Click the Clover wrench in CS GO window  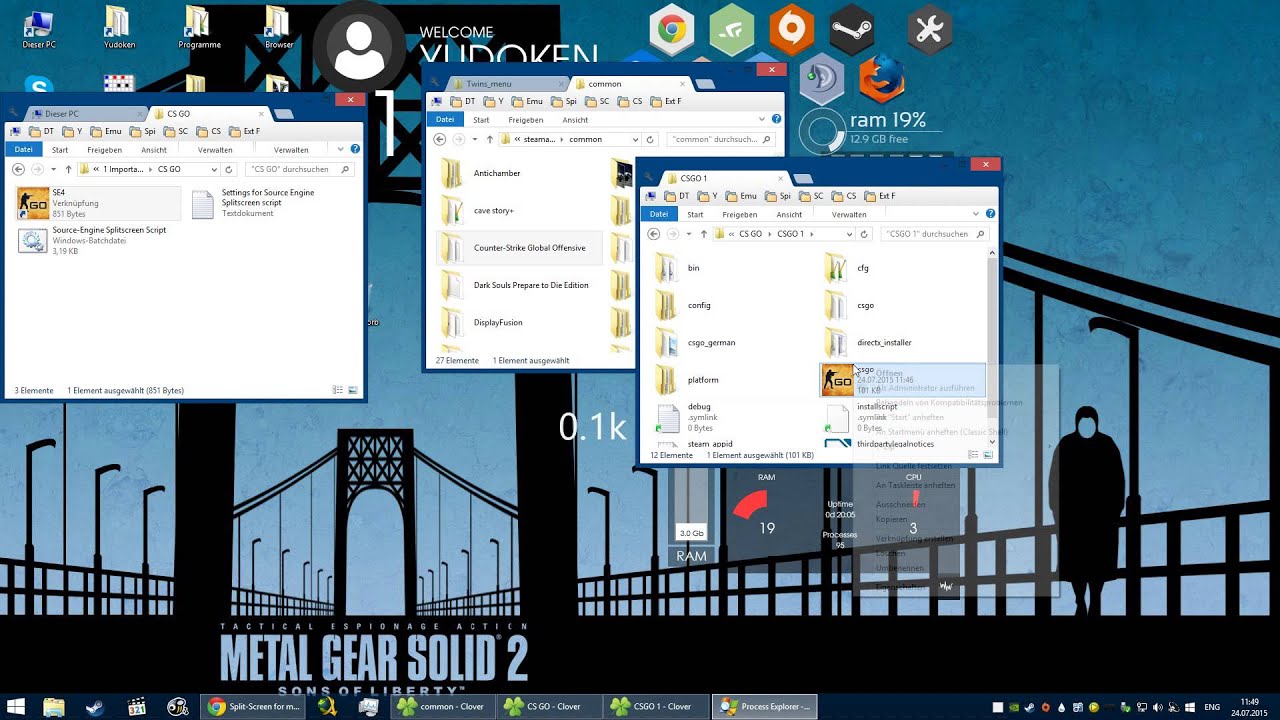13,113
